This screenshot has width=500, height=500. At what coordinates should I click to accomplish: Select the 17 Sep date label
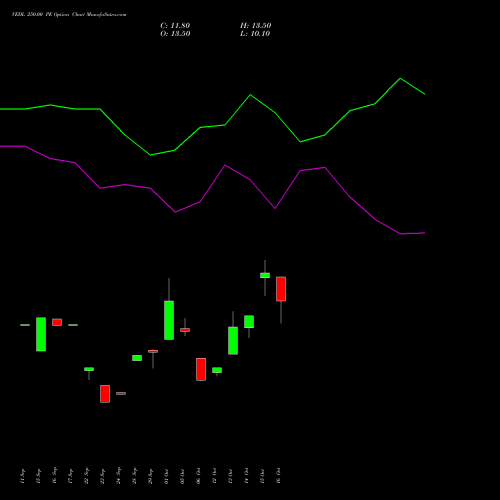point(70,476)
